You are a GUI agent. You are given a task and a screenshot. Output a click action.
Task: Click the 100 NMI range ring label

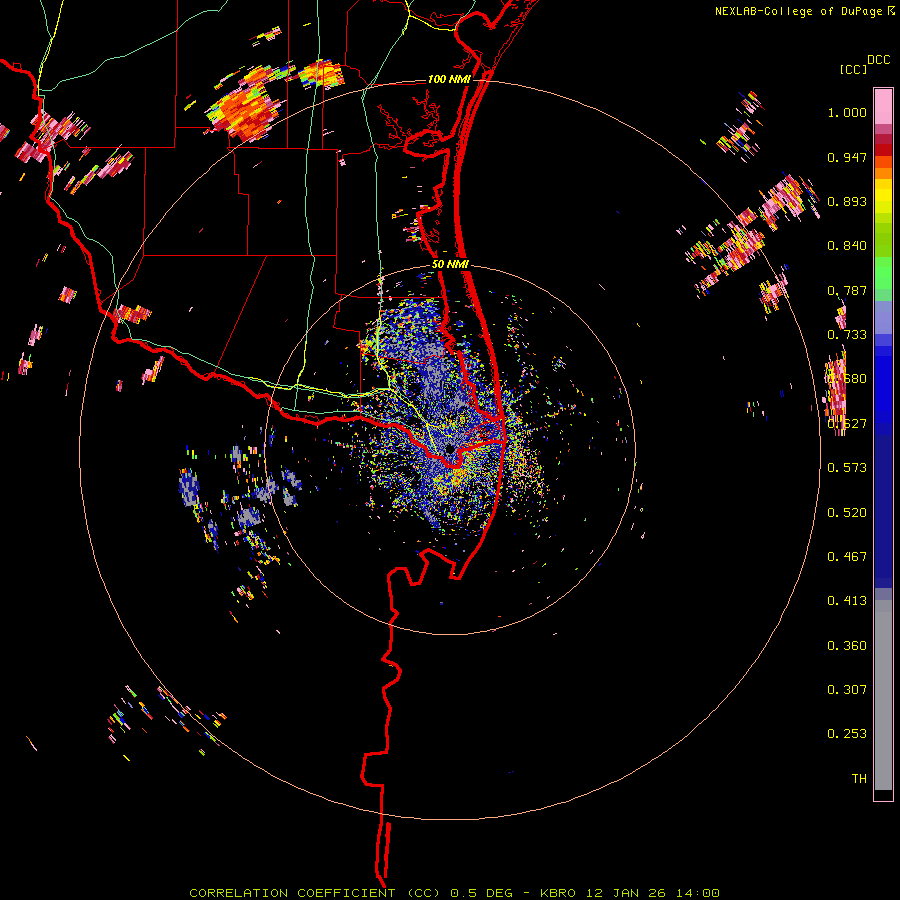point(449,79)
